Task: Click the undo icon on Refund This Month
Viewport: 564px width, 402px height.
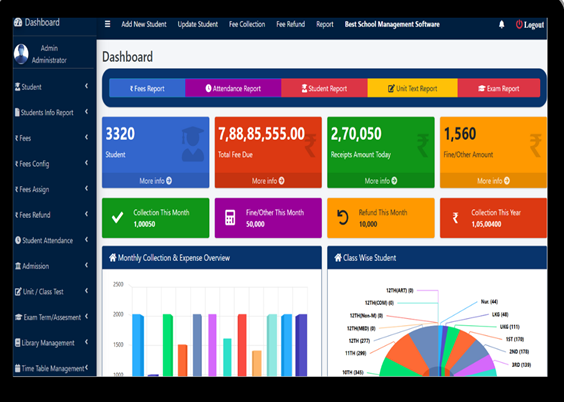Action: [x=342, y=218]
